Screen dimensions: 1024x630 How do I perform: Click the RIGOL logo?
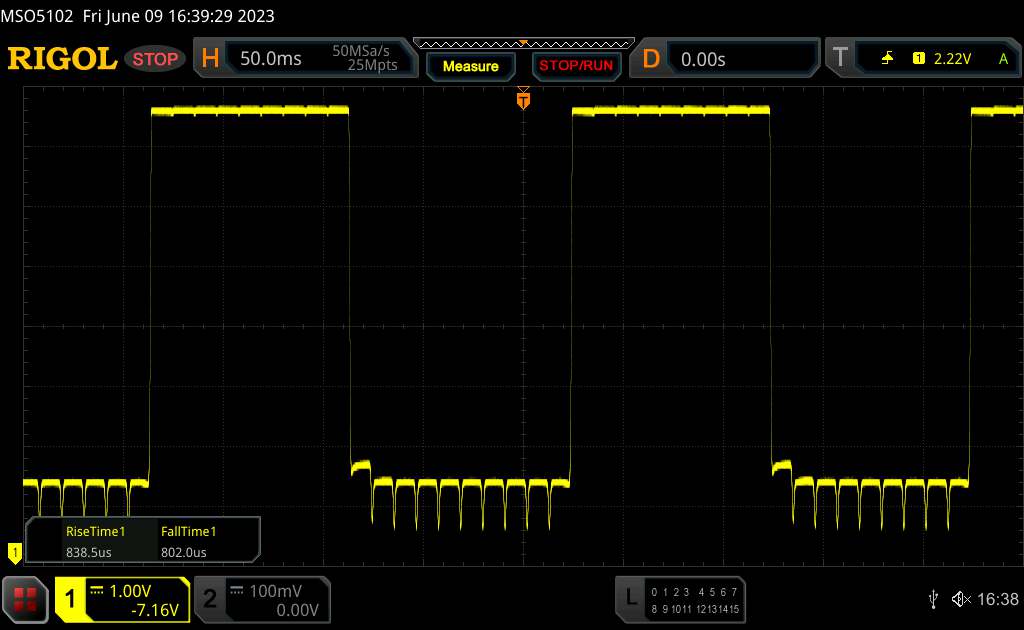62,59
